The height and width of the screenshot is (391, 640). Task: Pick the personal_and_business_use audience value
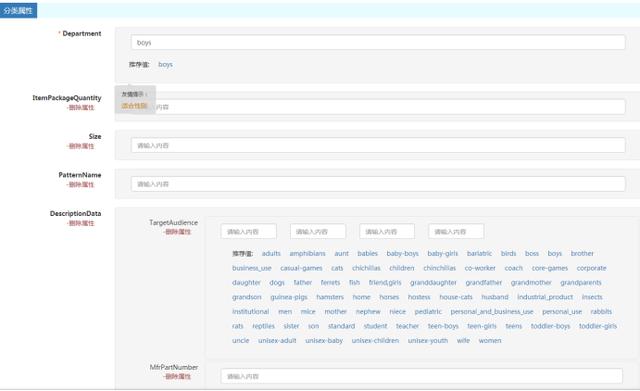[492, 311]
